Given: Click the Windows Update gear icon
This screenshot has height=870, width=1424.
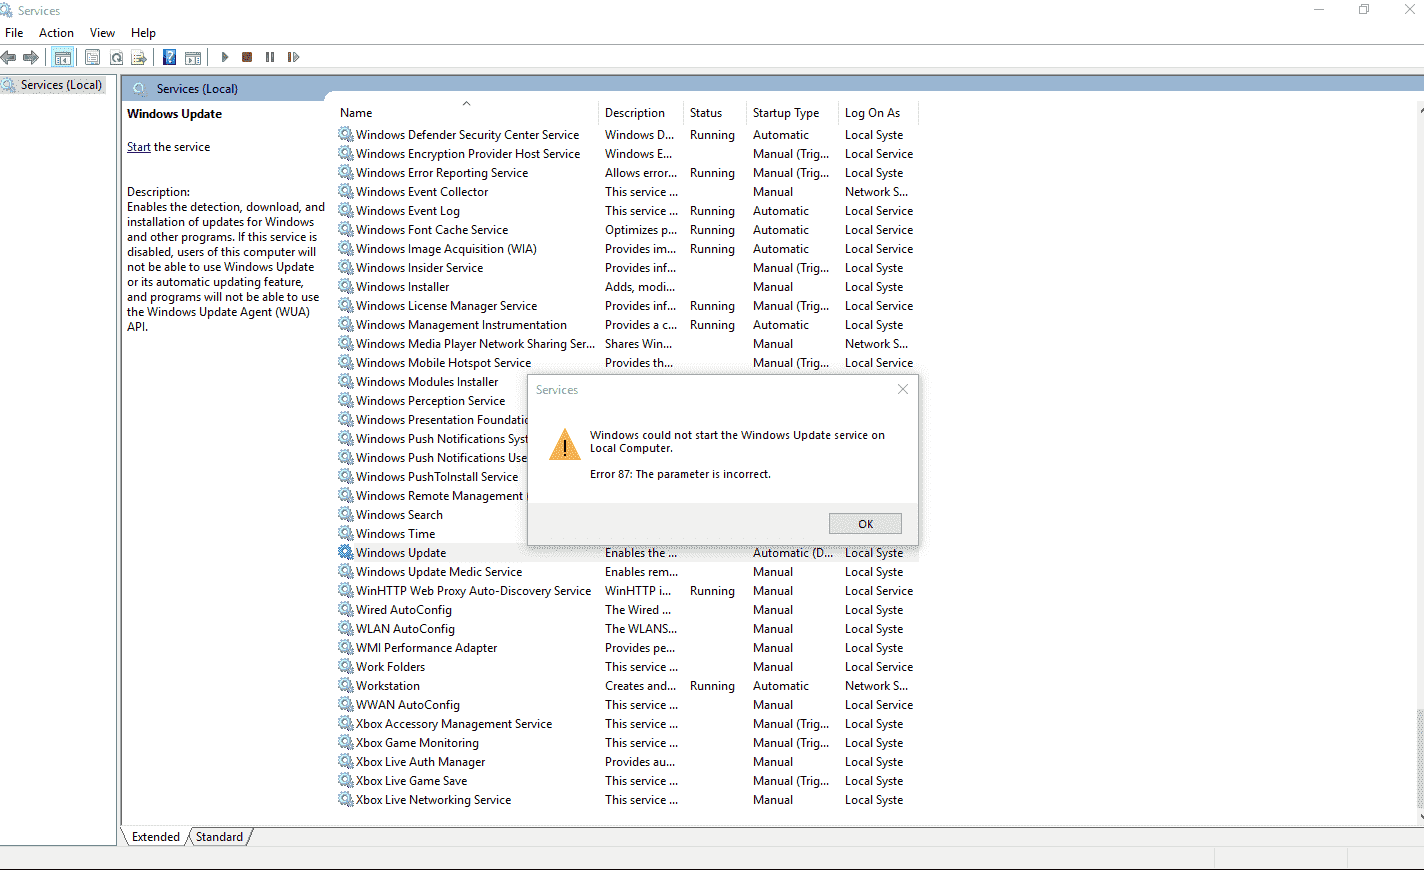Looking at the screenshot, I should click(346, 553).
